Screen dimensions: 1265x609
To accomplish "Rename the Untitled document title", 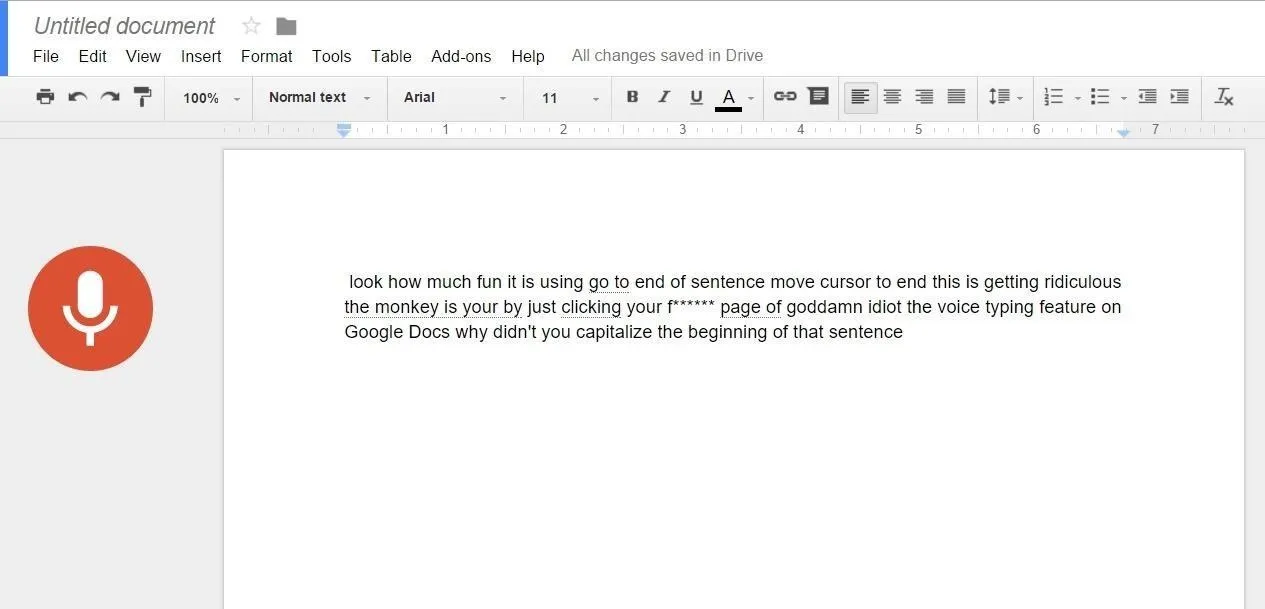I will coord(124,26).
